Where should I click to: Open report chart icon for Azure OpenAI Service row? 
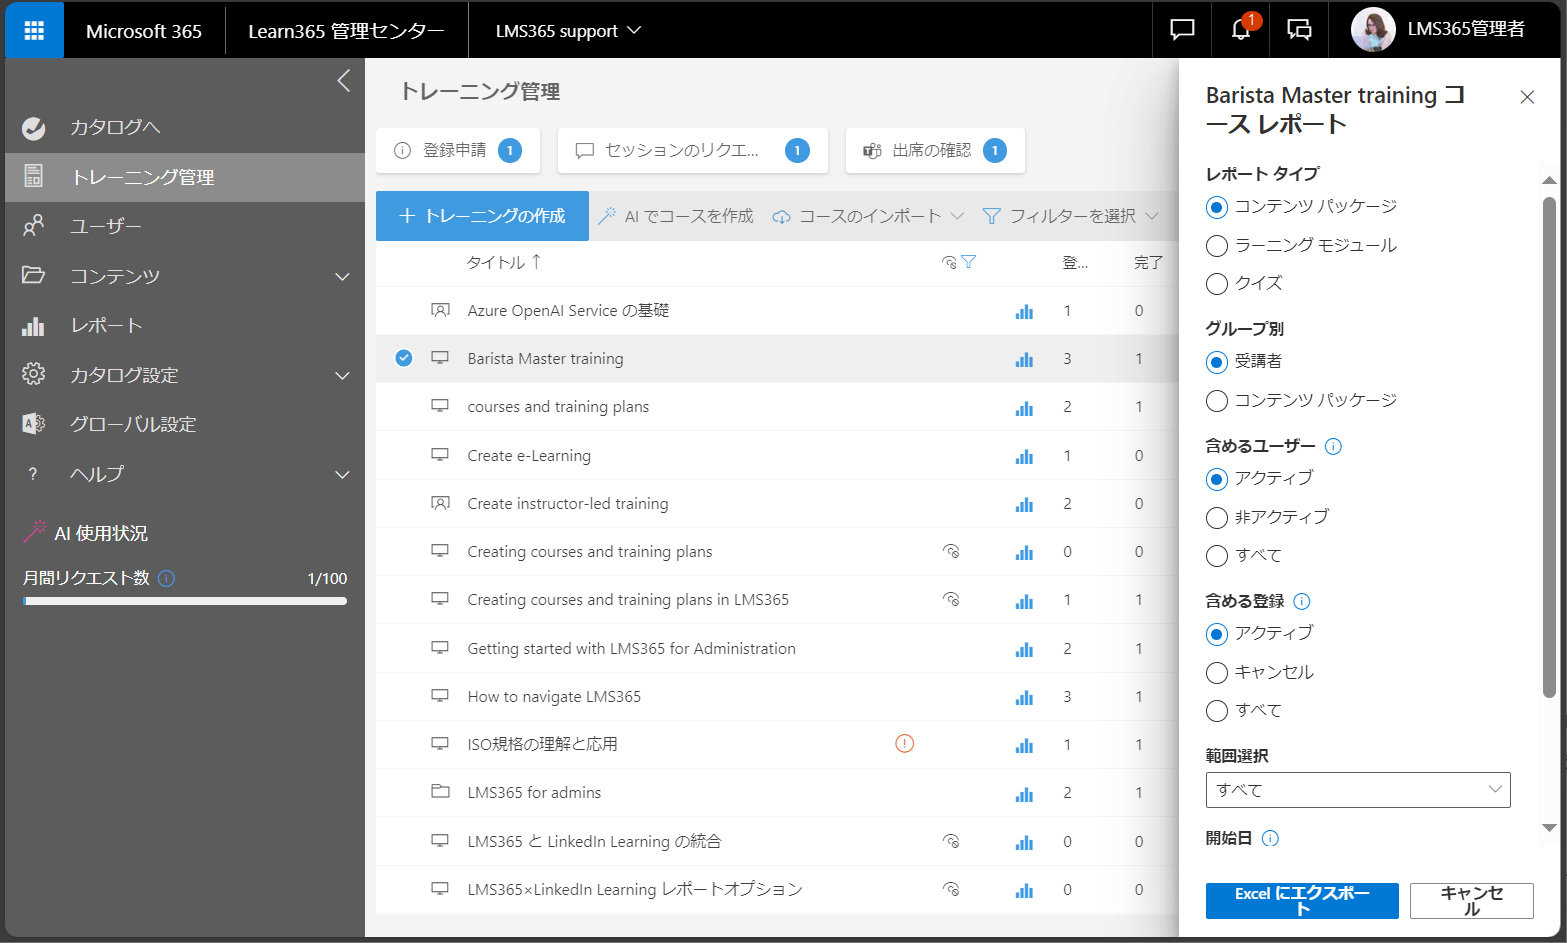pyautogui.click(x=1024, y=311)
